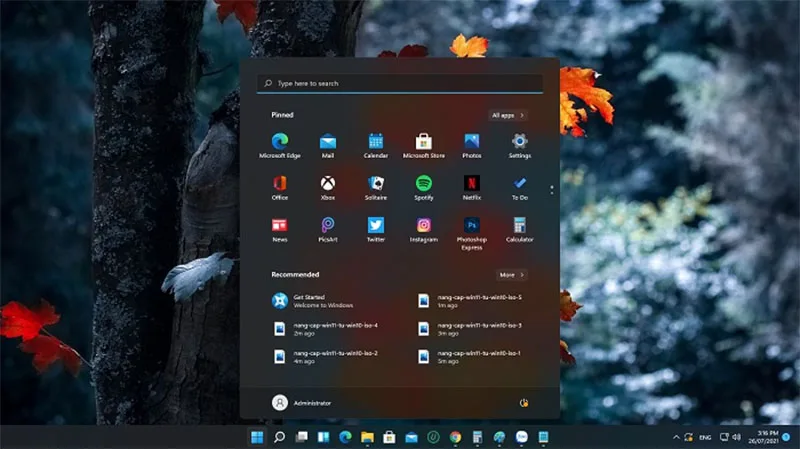The image size is (800, 449).
Task: Open volume control in system tray
Action: (x=736, y=437)
